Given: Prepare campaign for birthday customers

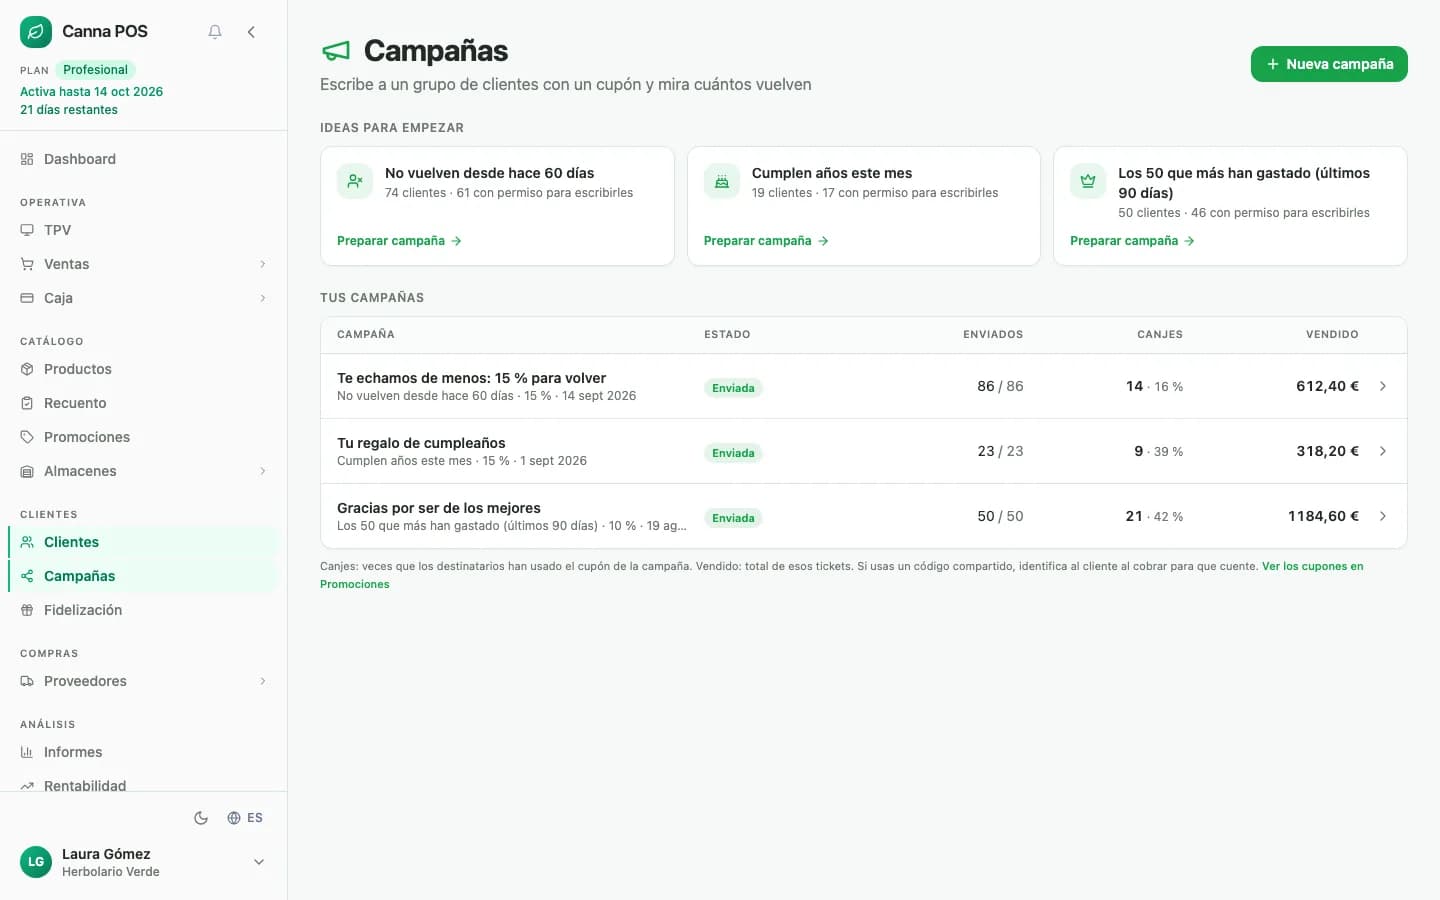Looking at the screenshot, I should (x=766, y=241).
